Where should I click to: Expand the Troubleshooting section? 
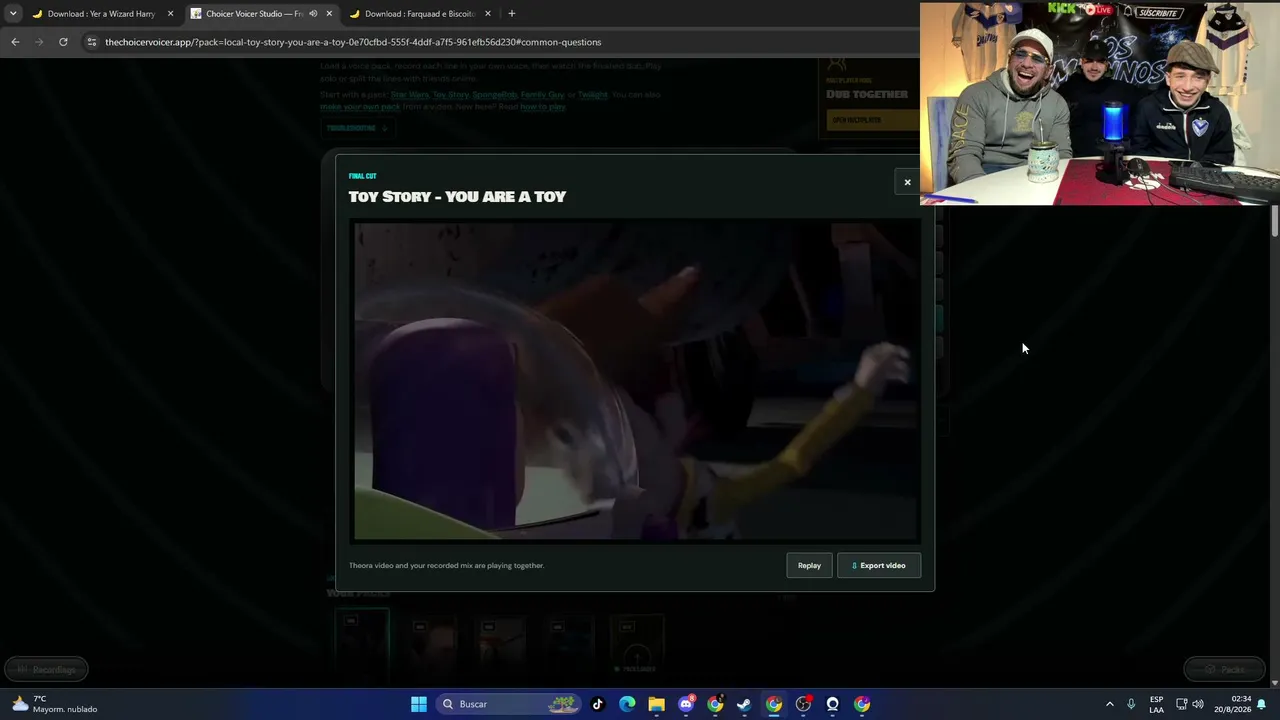click(x=357, y=128)
